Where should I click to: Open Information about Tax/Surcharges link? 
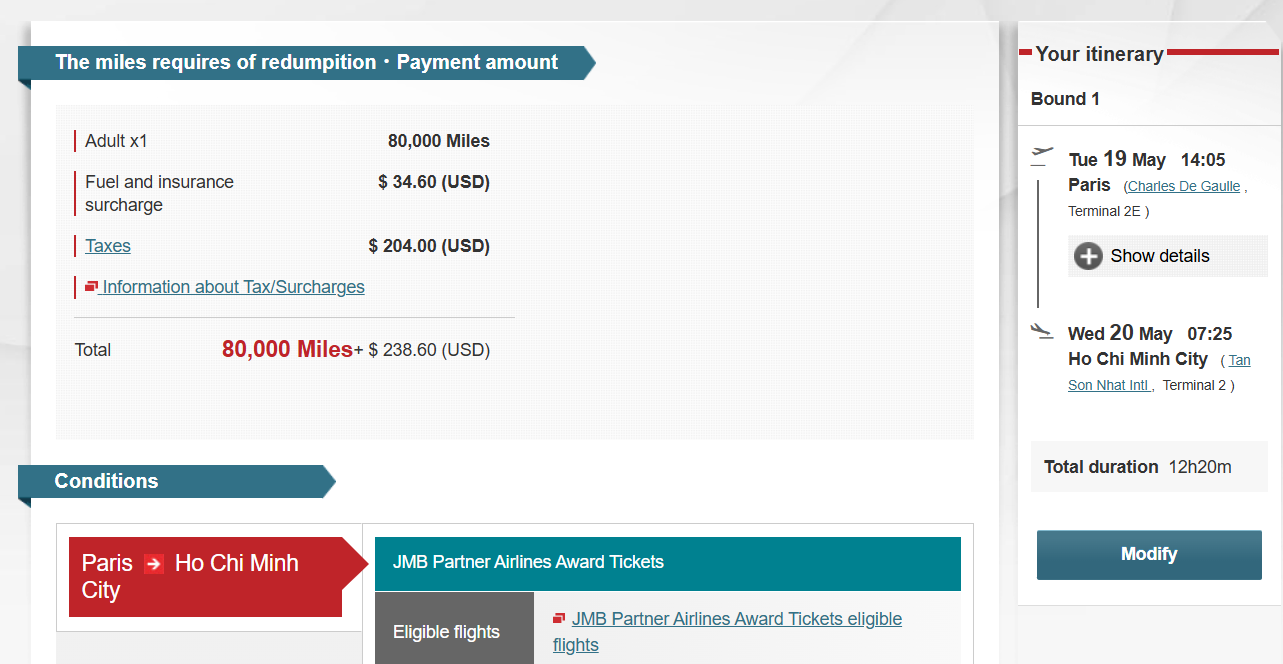[233, 287]
